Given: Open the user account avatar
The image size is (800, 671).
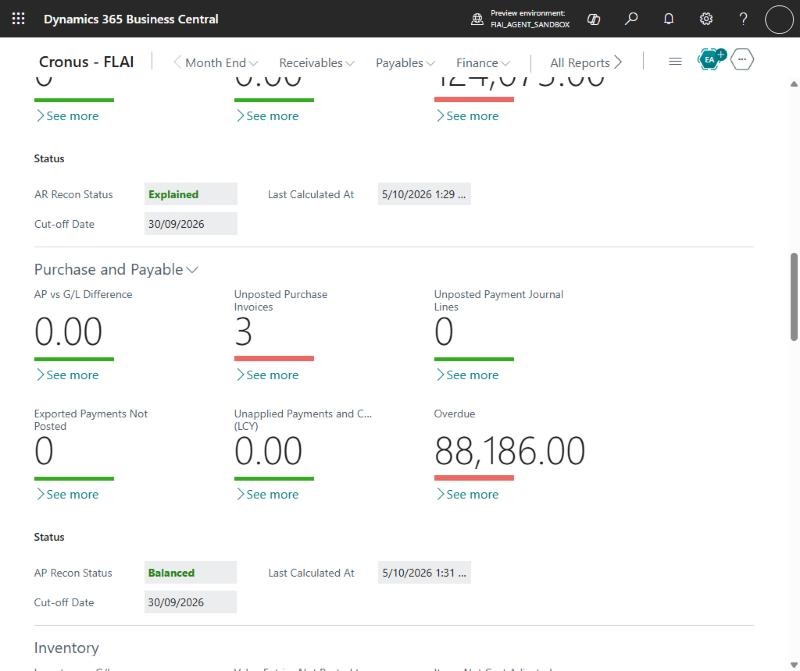Looking at the screenshot, I should (x=779, y=19).
